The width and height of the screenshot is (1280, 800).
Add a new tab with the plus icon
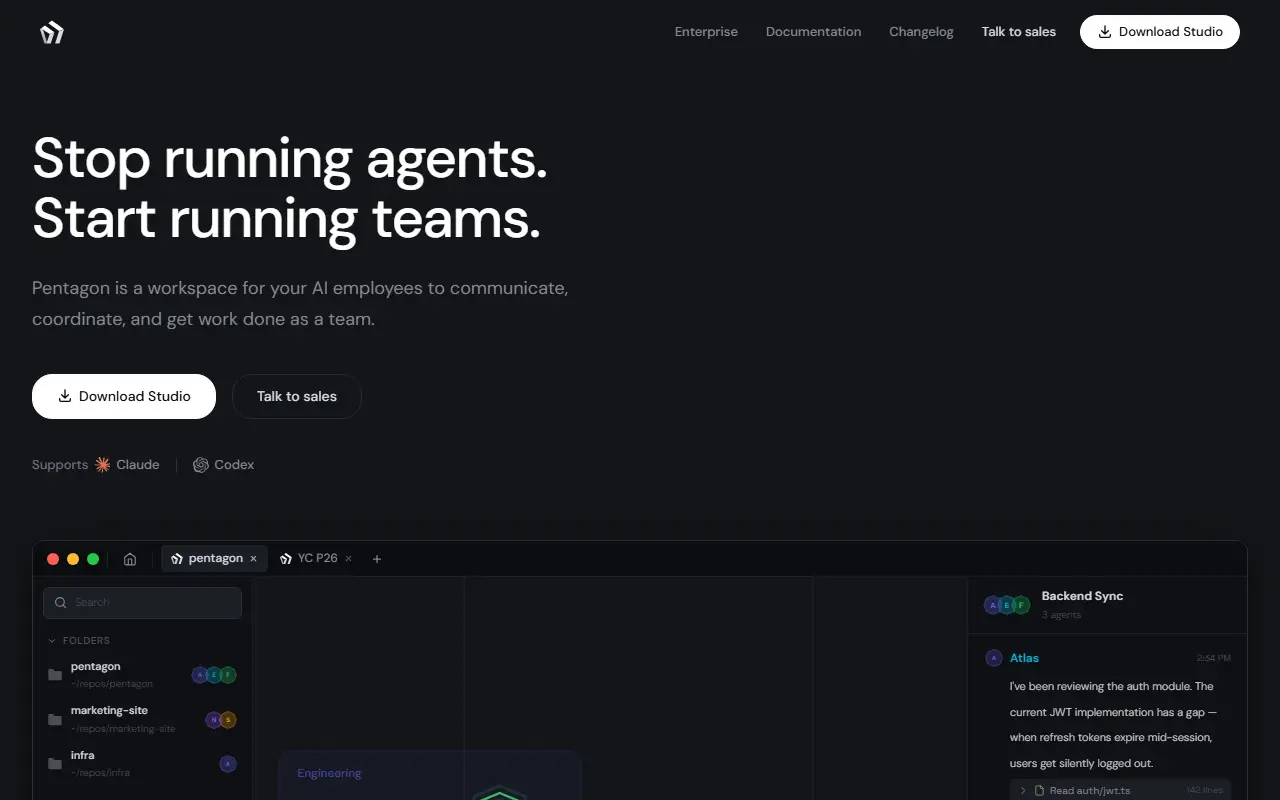[377, 559]
